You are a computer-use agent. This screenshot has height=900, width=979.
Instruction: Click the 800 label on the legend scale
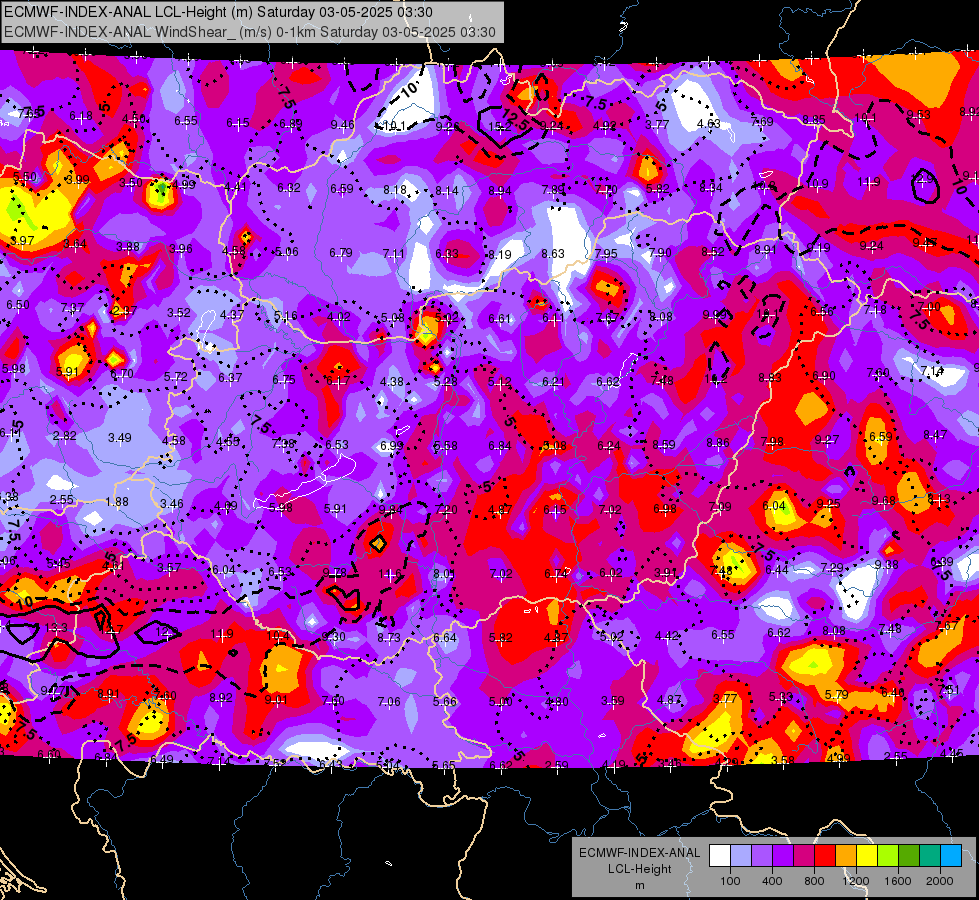814,881
